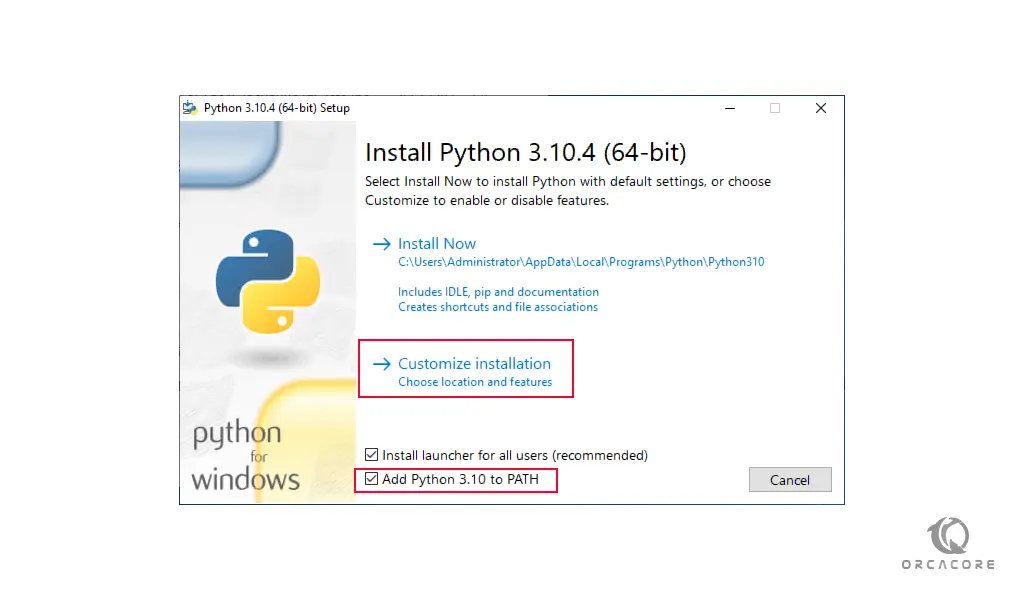1024x600 pixels.
Task: Uncheck Add Python 3.10 to PATH
Action: coord(372,479)
